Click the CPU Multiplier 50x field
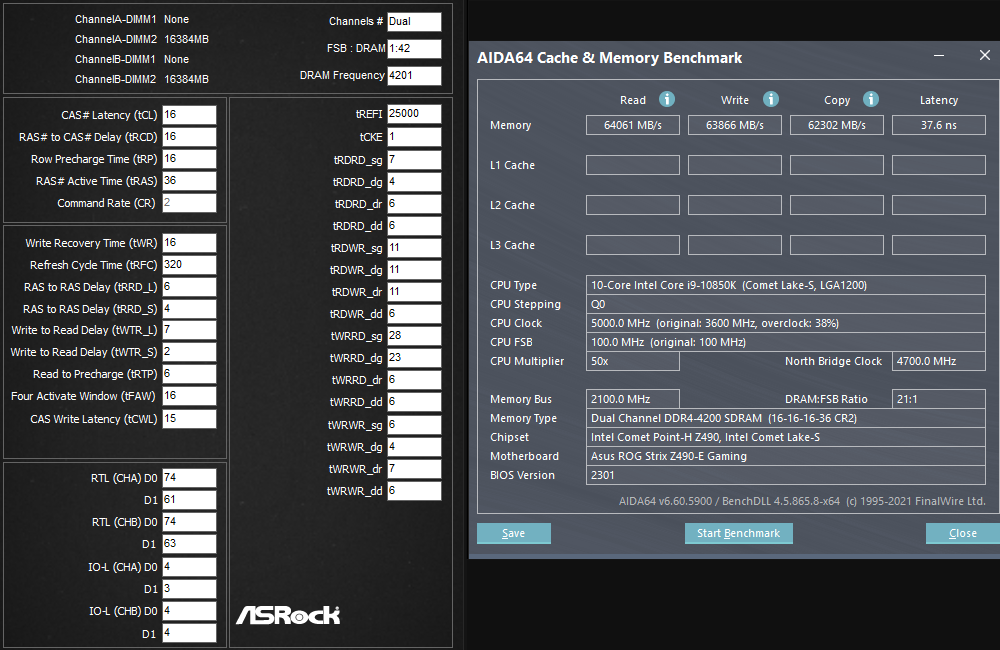 pos(633,361)
